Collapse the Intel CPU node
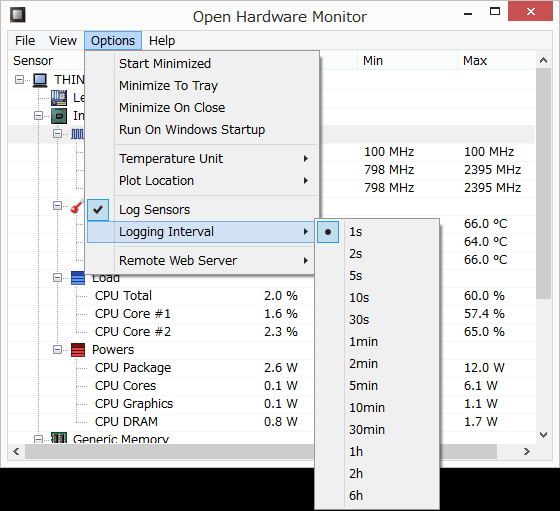This screenshot has height=511, width=560. pos(39,115)
